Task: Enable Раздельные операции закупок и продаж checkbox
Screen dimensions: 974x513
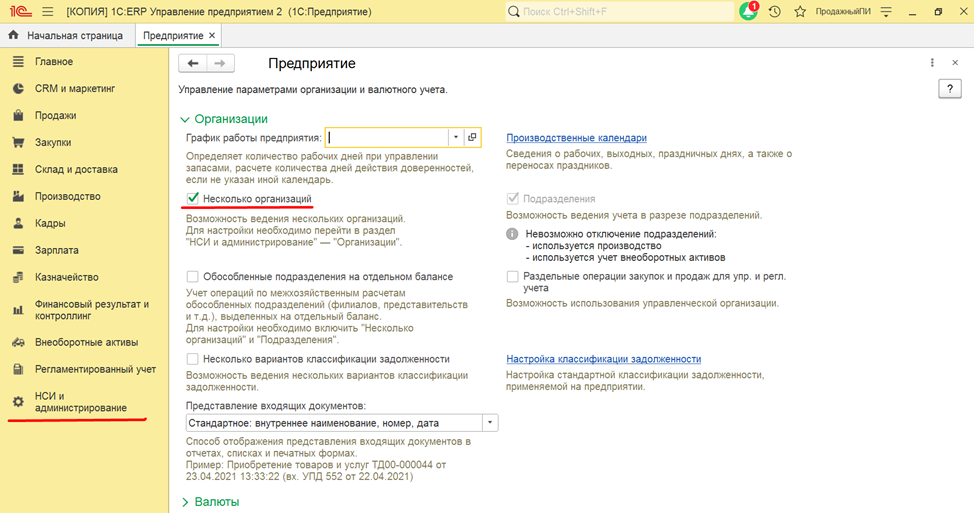Action: pos(512,276)
